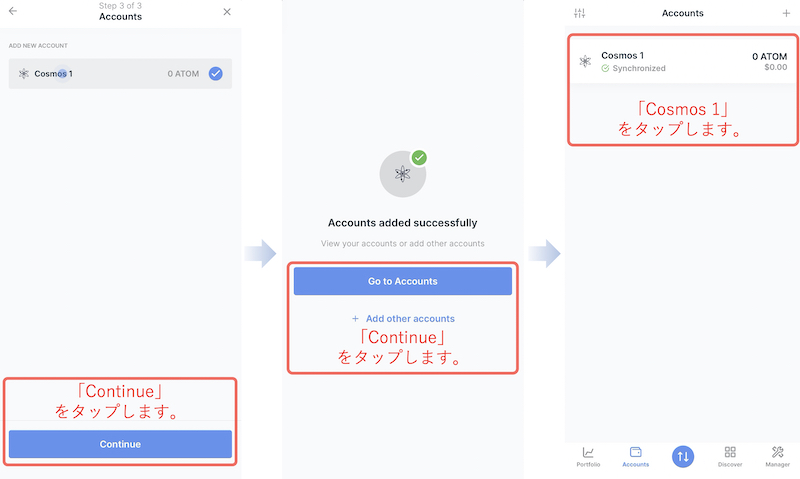
Task: Open the Manager tab
Action: (x=778, y=457)
